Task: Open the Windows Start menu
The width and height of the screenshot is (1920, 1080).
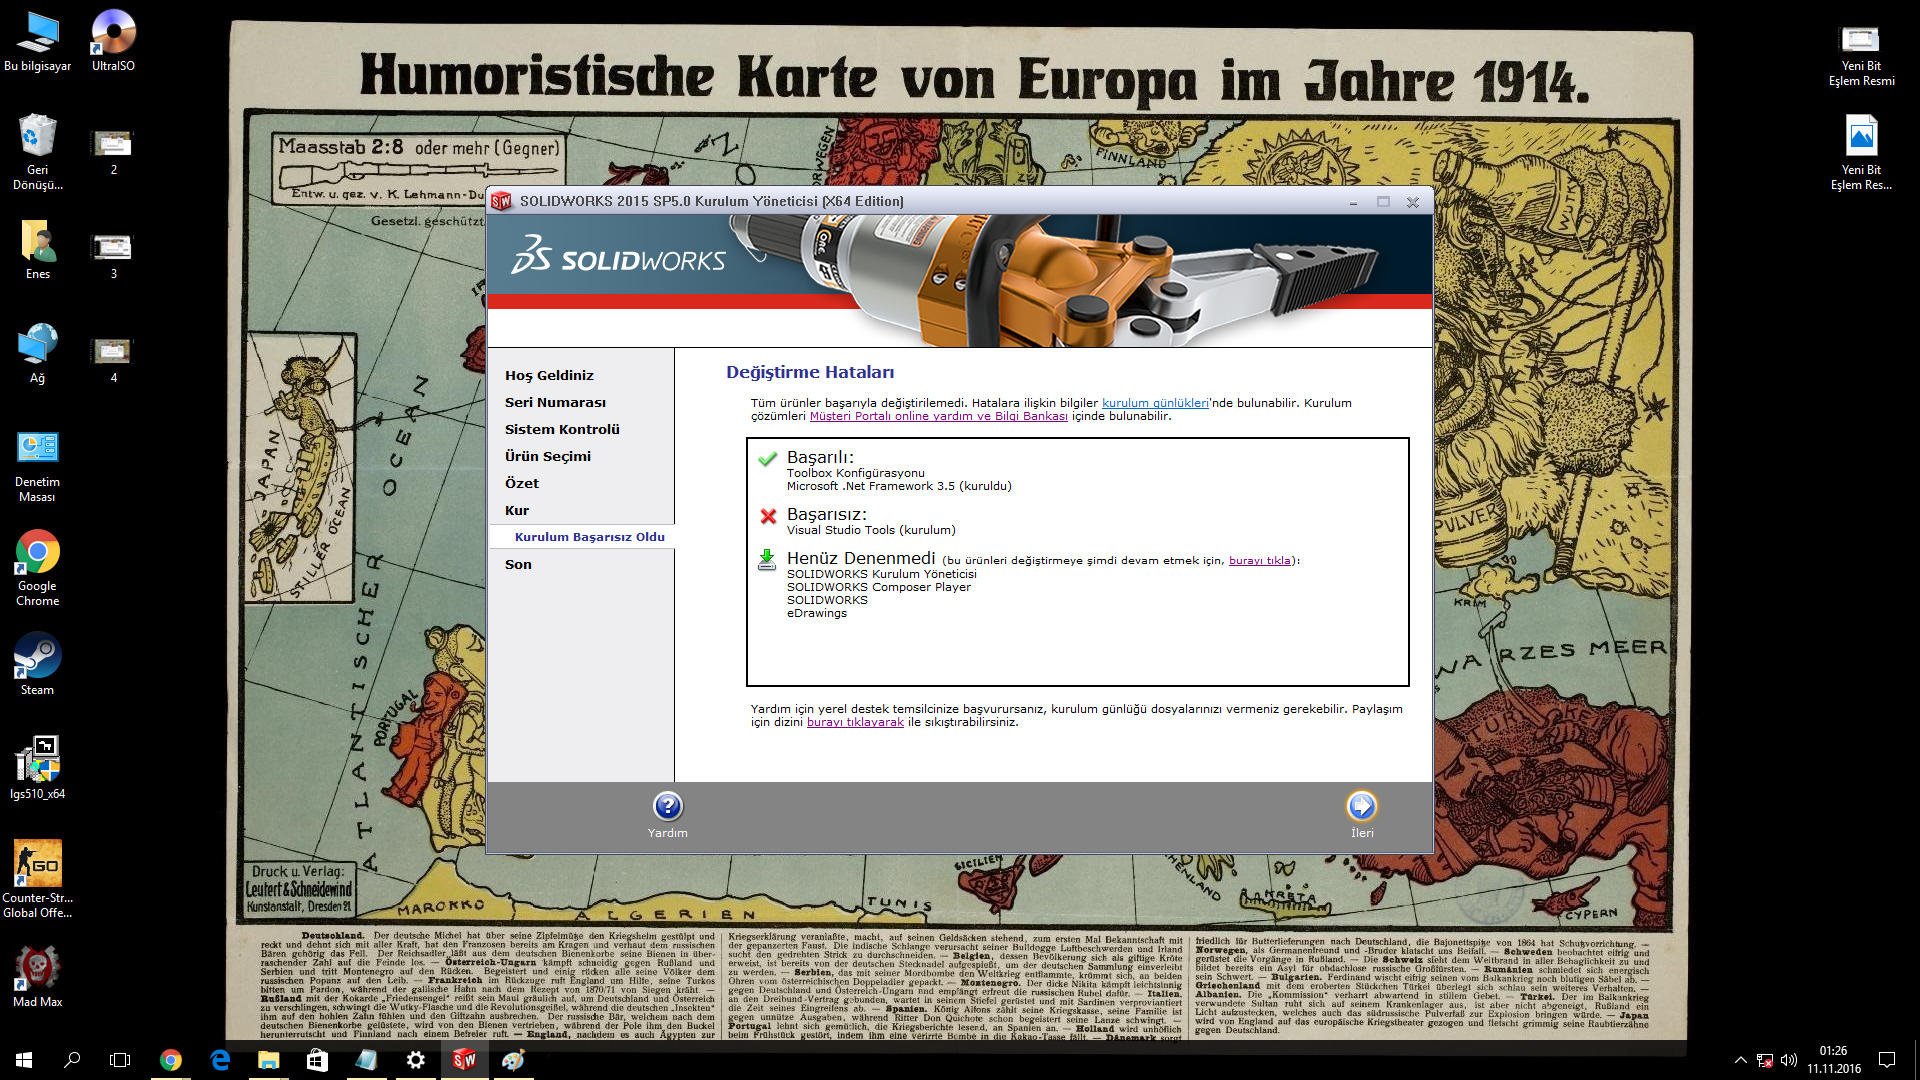Action: 24,1060
